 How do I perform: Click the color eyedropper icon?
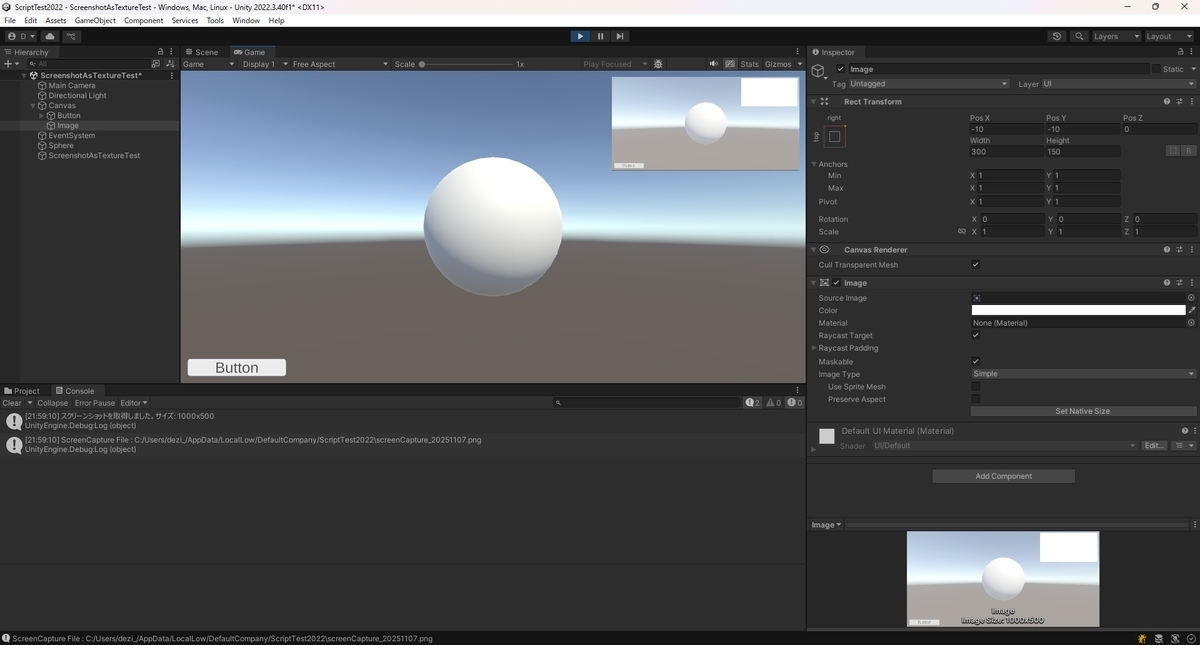1192,310
